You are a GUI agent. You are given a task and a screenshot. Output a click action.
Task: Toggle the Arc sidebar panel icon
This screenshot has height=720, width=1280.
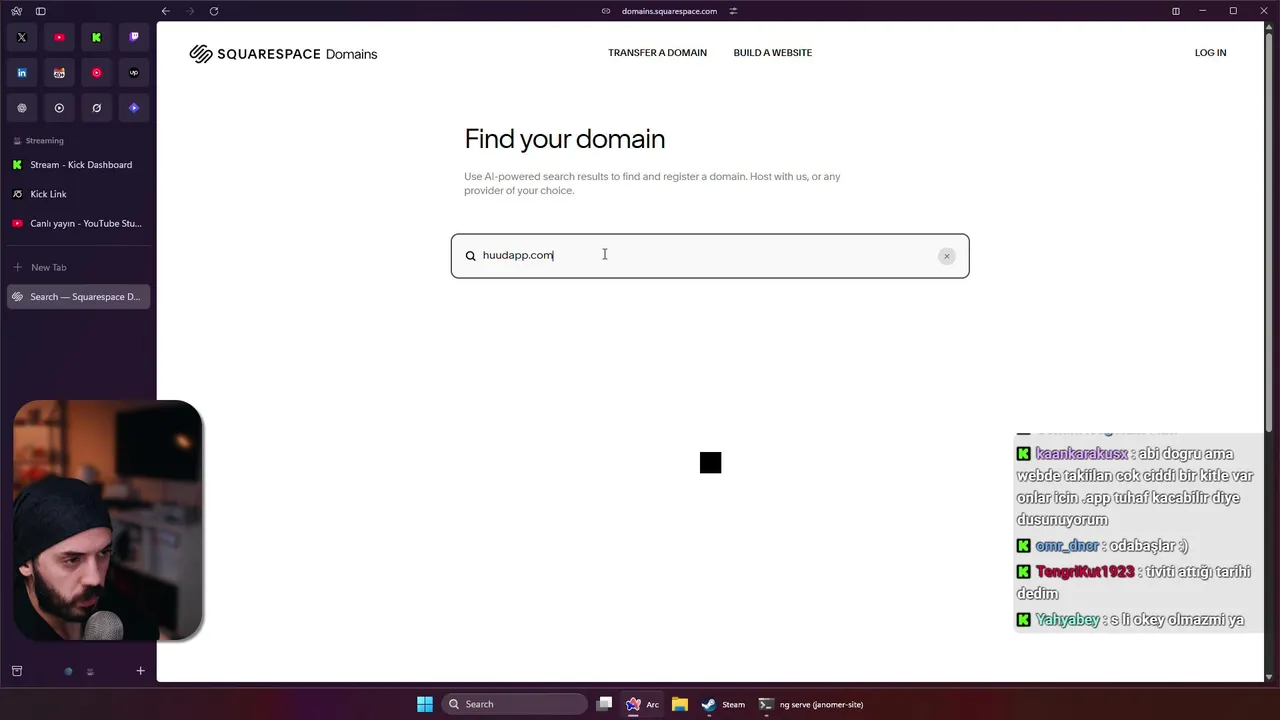40,11
